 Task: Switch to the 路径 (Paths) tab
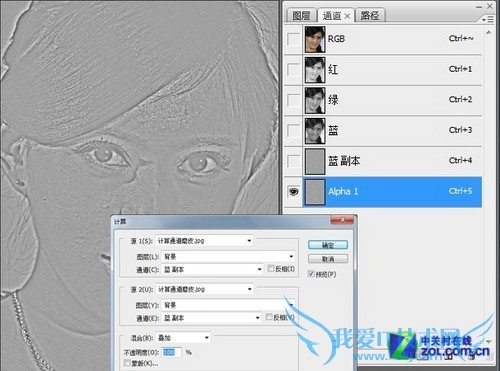coord(370,15)
